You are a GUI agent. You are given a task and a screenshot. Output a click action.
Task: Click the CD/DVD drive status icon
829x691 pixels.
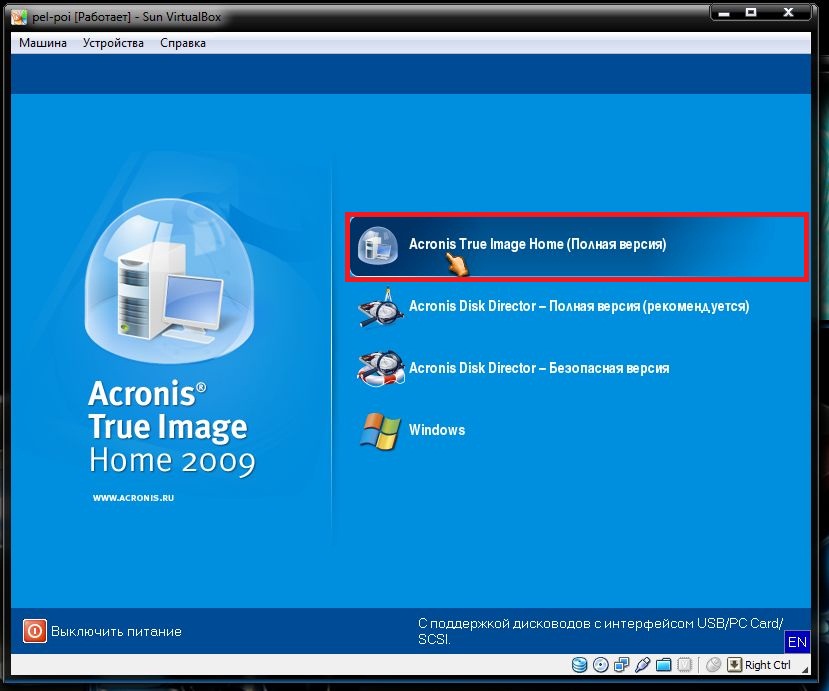(x=601, y=665)
